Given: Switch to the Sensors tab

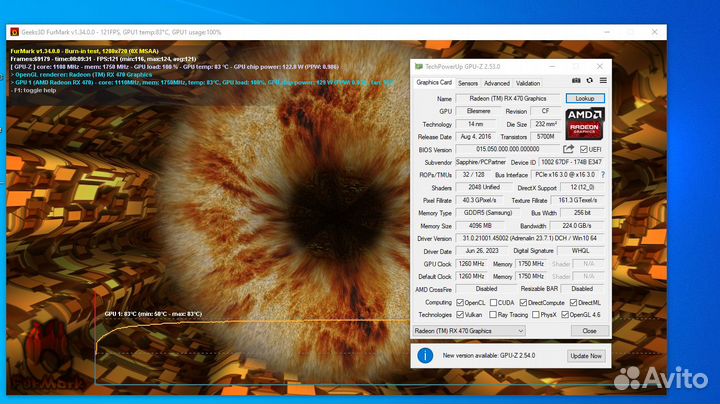Looking at the screenshot, I should click(468, 83).
